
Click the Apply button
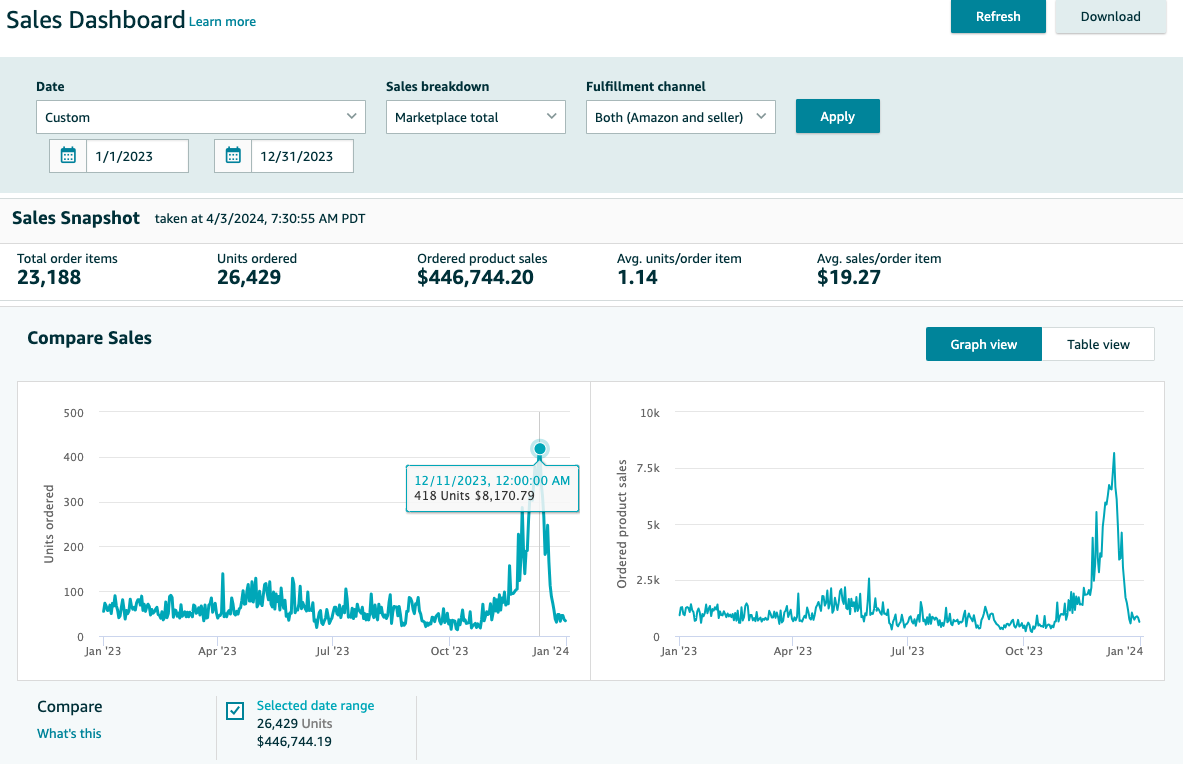(x=837, y=116)
